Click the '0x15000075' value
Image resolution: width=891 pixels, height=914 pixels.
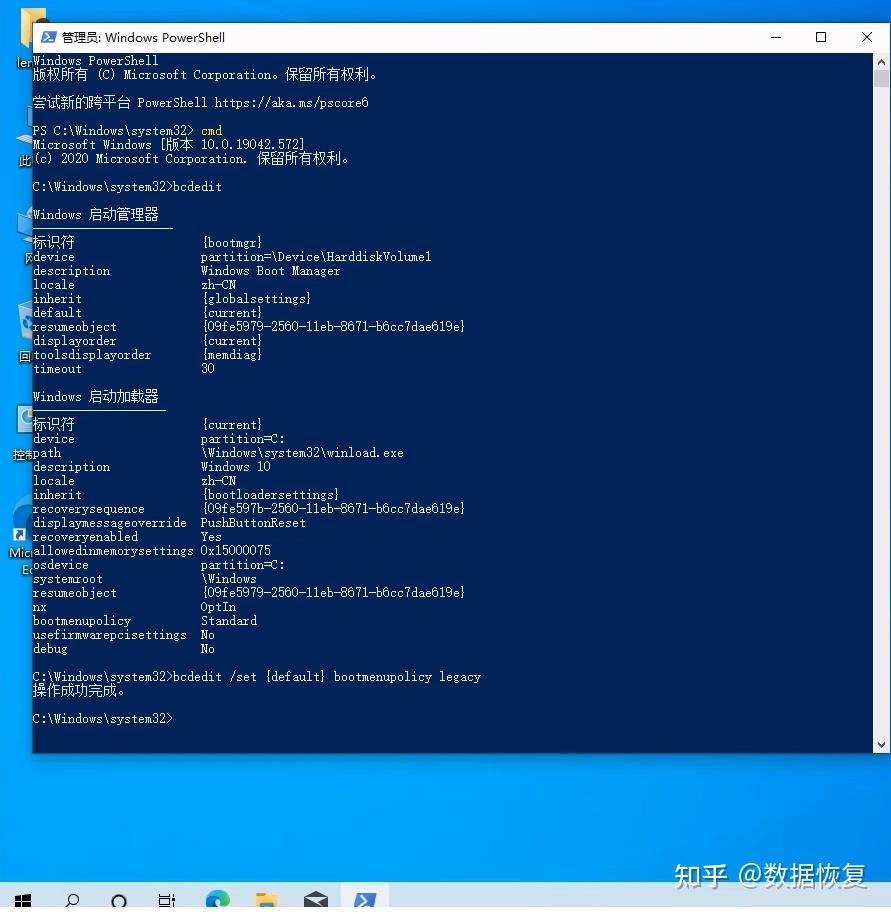tap(235, 551)
